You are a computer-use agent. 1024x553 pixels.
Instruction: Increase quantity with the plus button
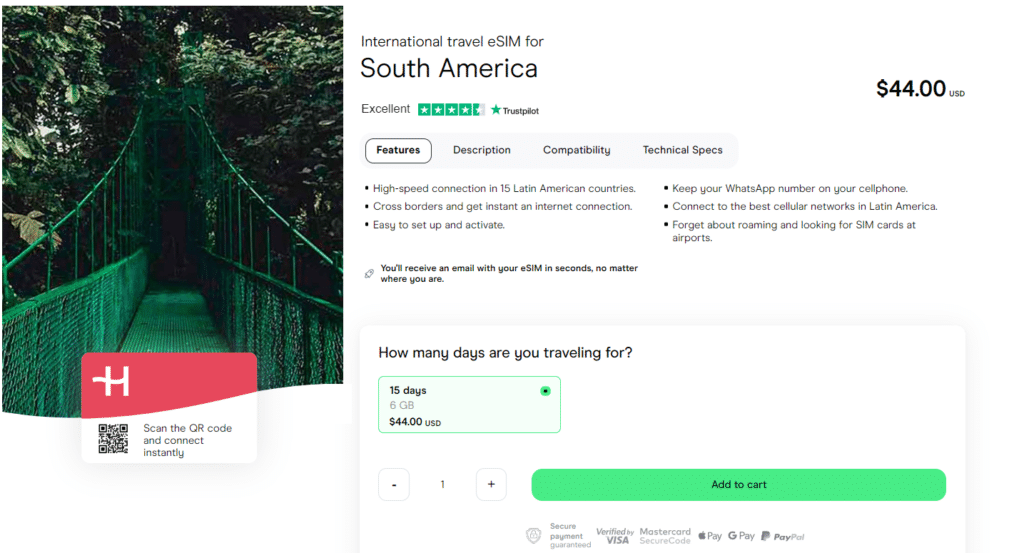pos(491,485)
